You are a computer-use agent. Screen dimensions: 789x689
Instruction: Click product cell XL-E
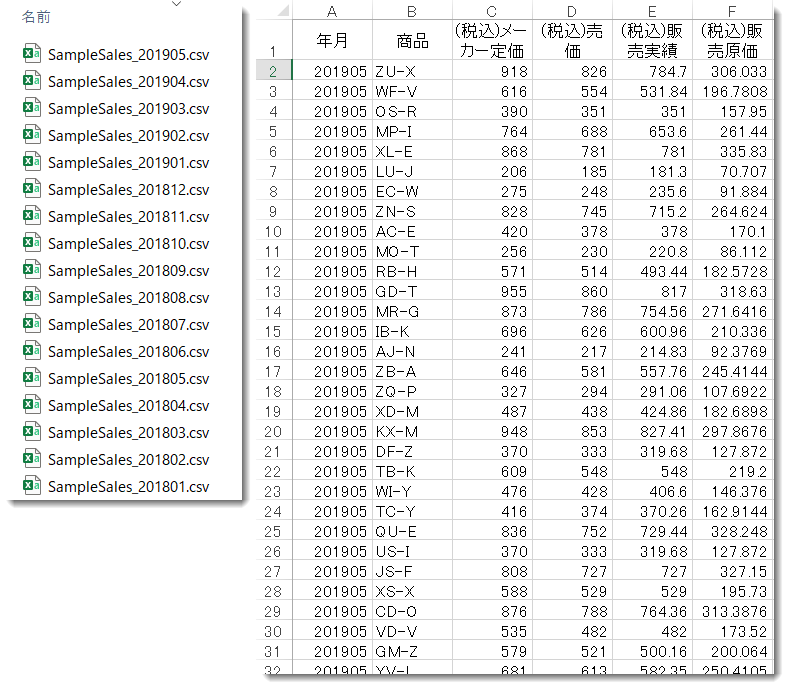pos(412,151)
